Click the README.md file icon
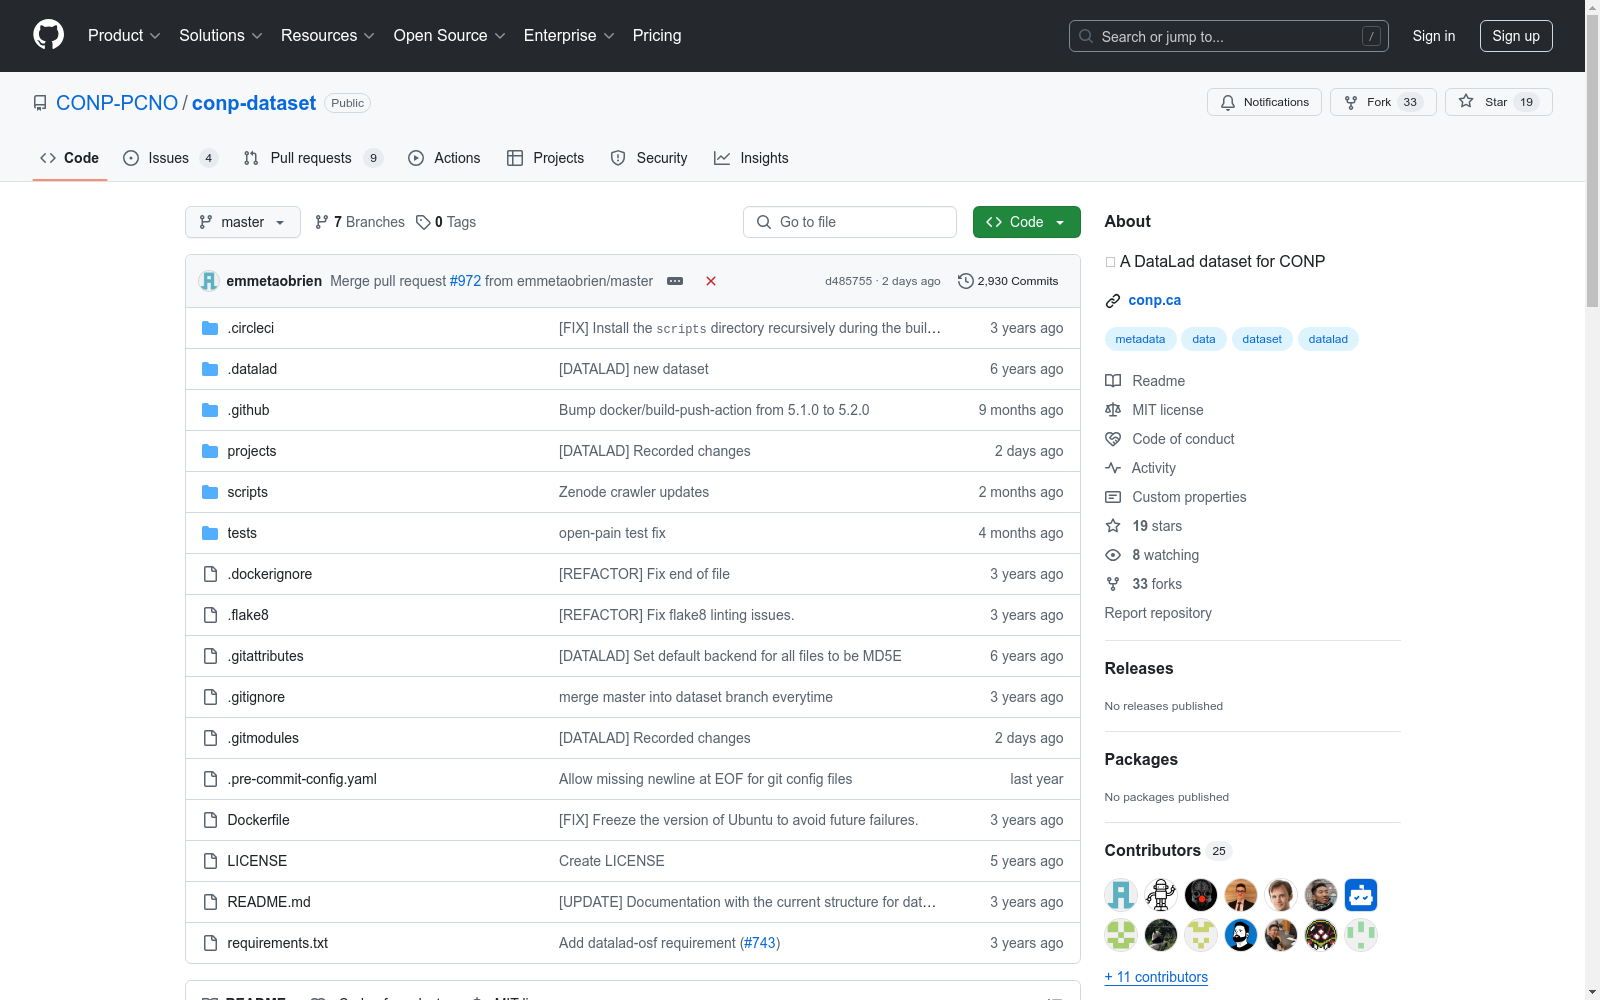This screenshot has width=1600, height=1000. point(210,902)
